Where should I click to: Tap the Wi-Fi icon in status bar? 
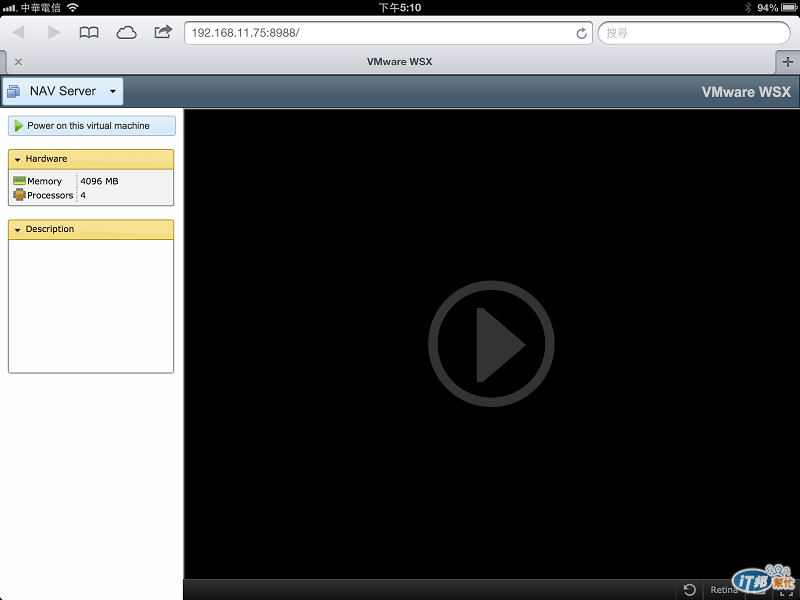[73, 7]
